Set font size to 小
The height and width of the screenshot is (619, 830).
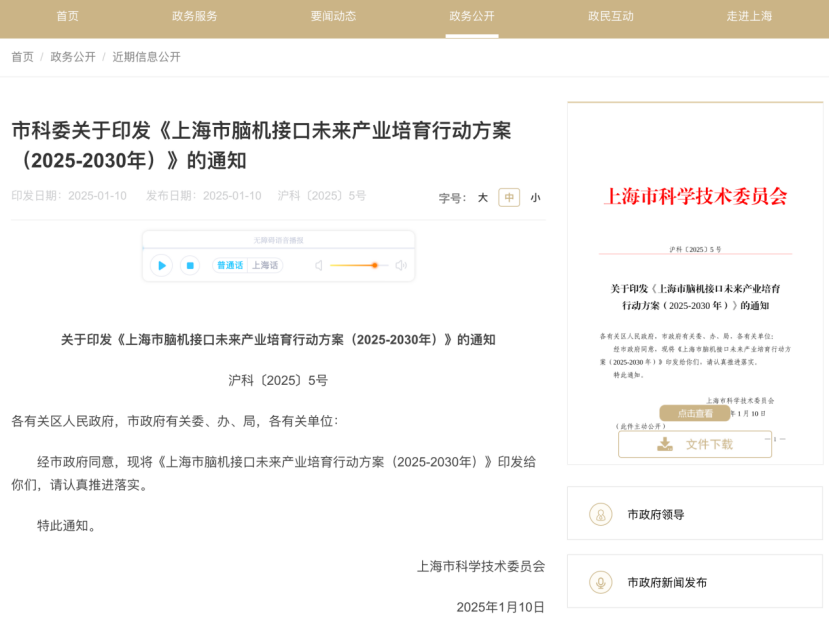[x=535, y=198]
